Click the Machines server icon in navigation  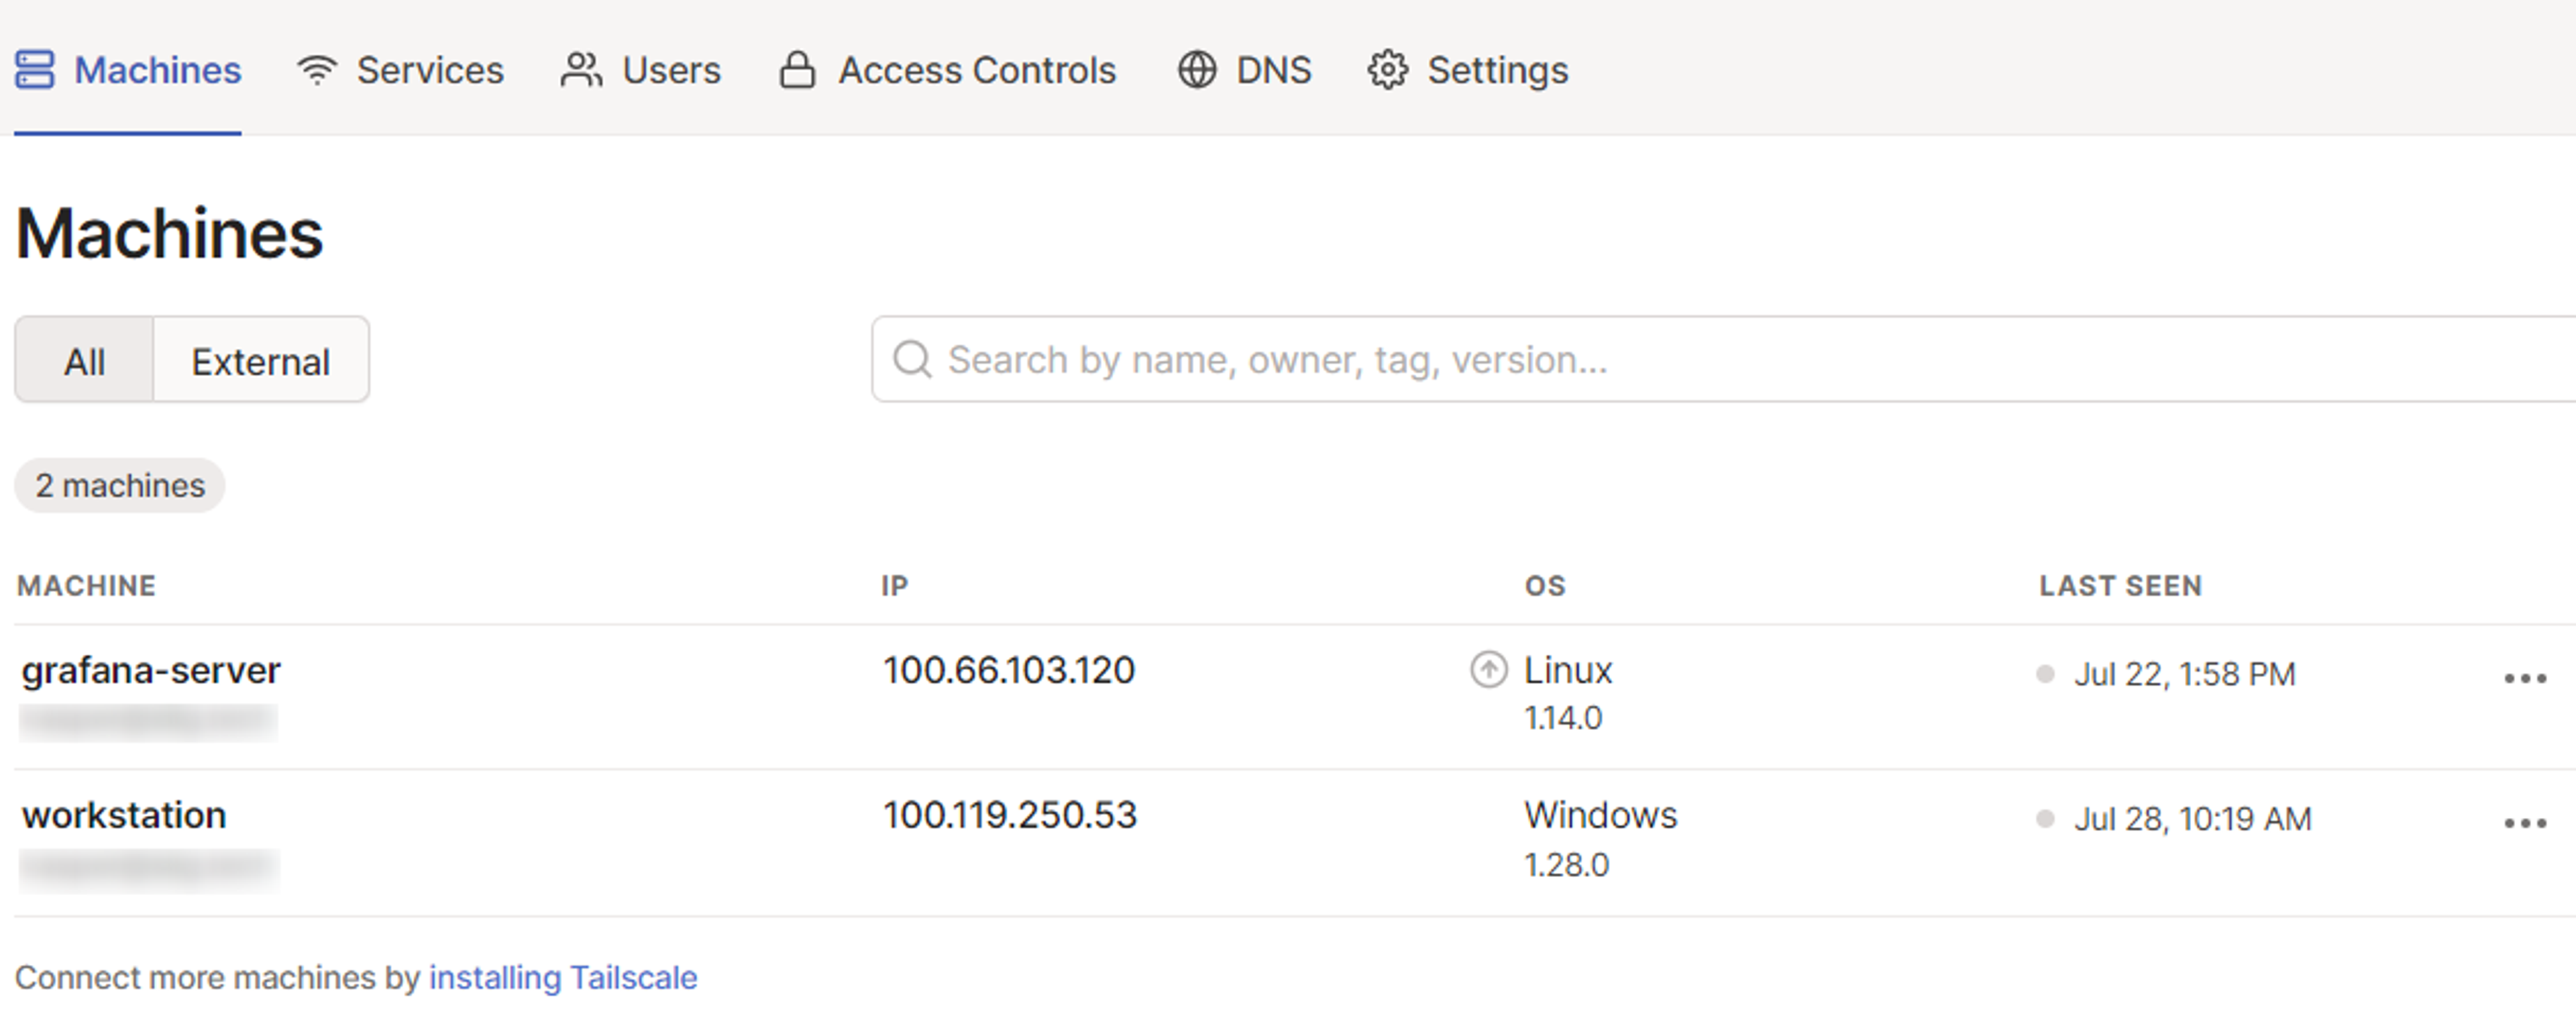[x=34, y=70]
